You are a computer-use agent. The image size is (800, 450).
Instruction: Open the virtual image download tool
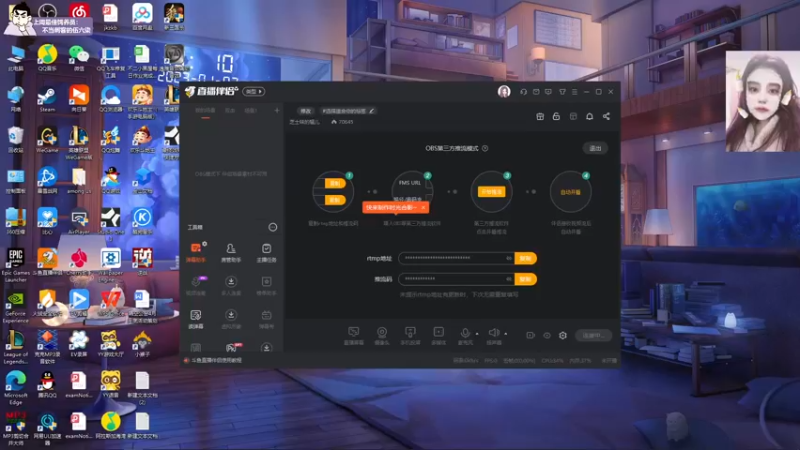click(x=231, y=319)
